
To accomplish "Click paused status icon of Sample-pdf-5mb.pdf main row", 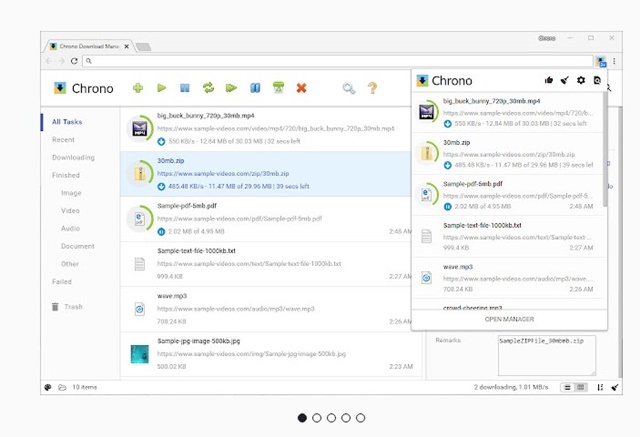I will point(161,231).
